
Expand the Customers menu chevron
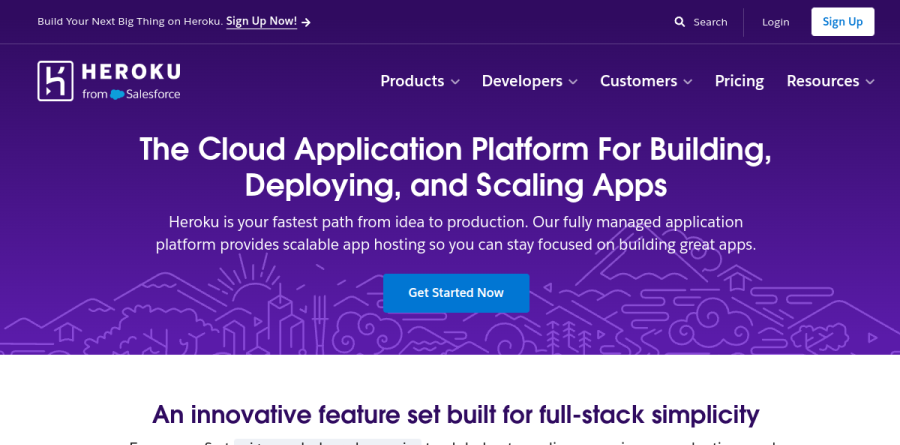click(688, 82)
